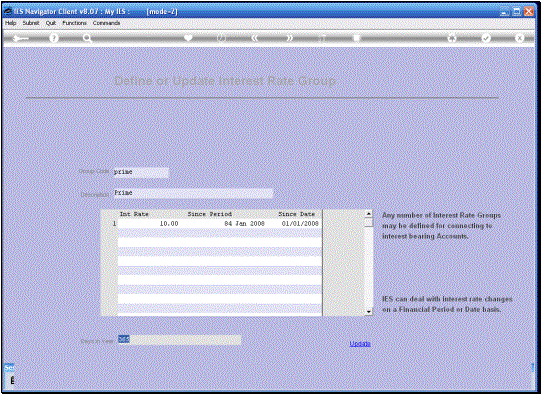Click the document page icon in toolbar

[x=357, y=38]
